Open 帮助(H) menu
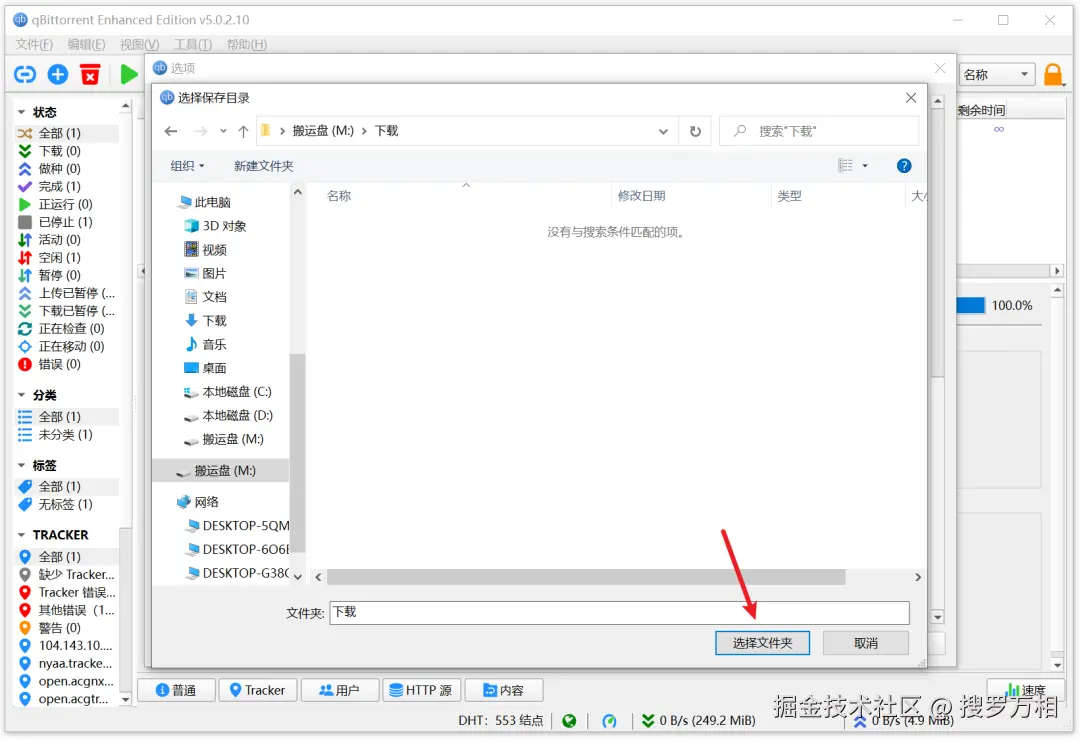The image size is (1080, 742). [x=247, y=45]
